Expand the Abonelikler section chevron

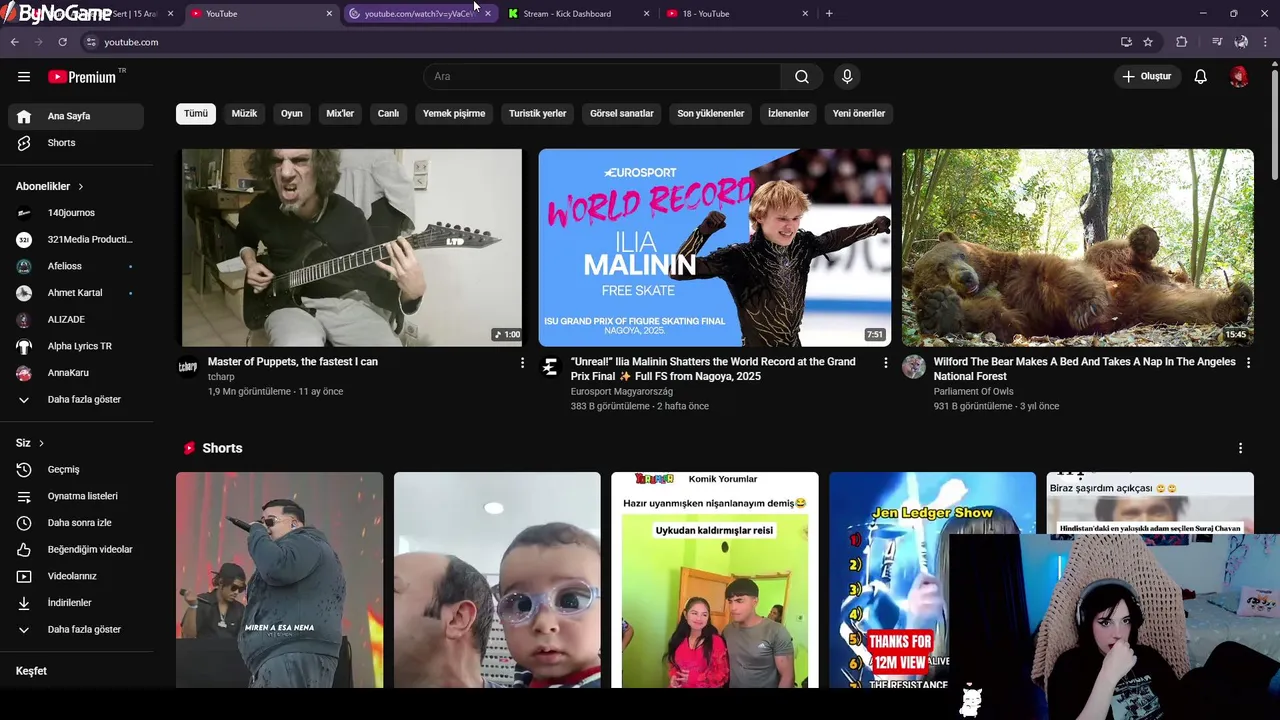click(81, 187)
